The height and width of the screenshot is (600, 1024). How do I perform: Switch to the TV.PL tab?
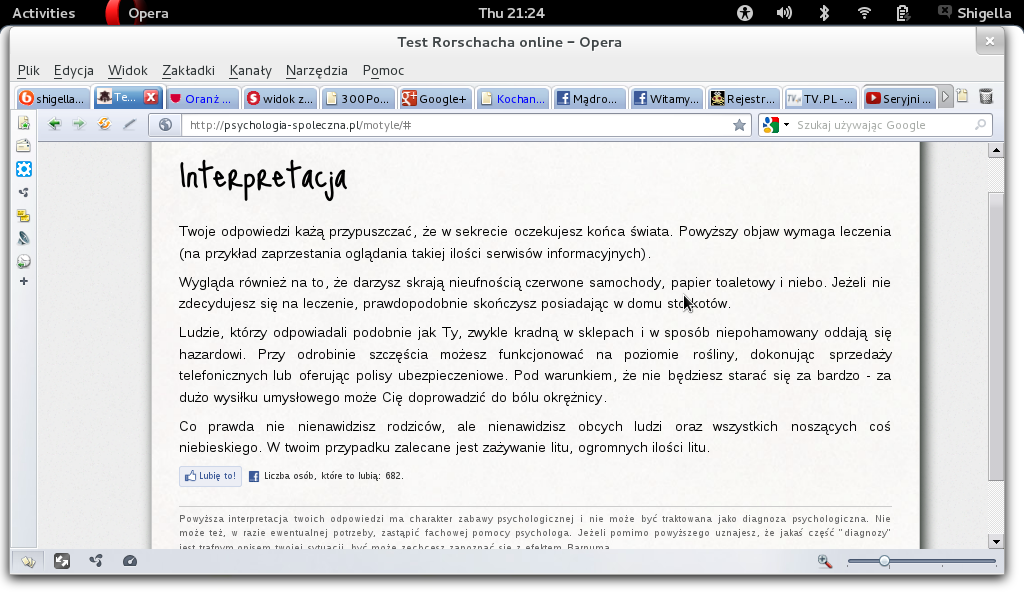[x=821, y=99]
